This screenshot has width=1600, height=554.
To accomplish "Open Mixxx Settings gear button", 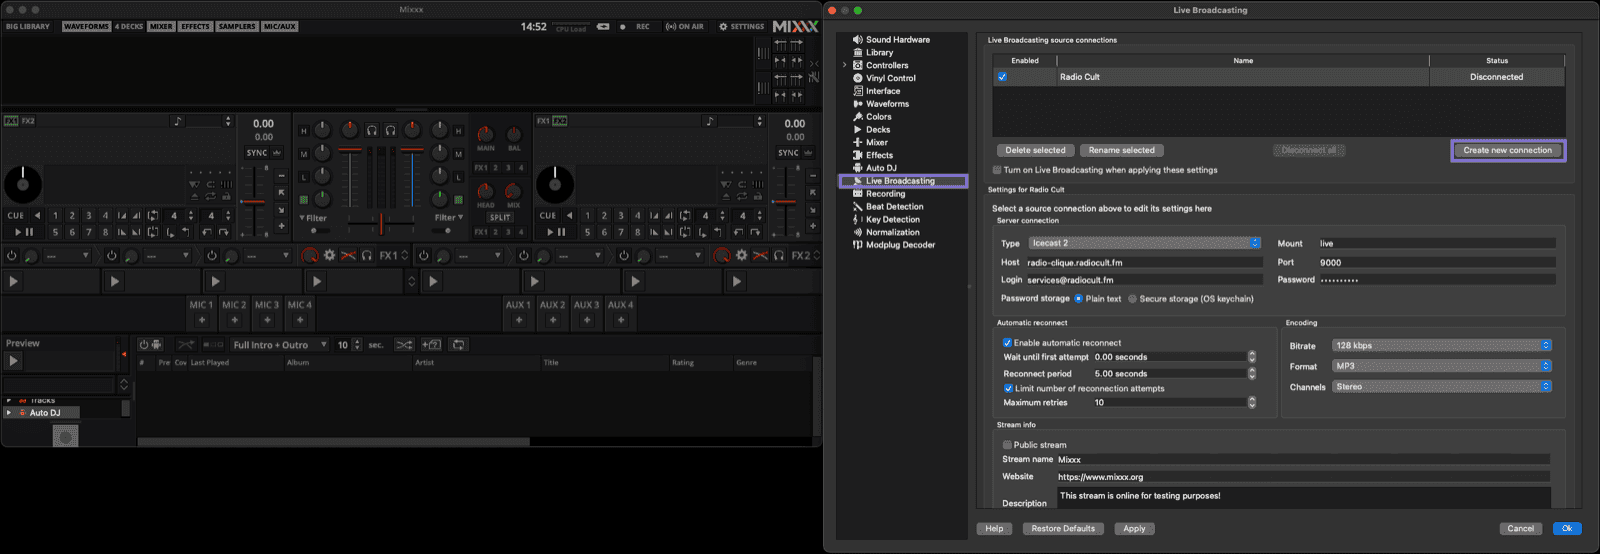I will (x=741, y=27).
